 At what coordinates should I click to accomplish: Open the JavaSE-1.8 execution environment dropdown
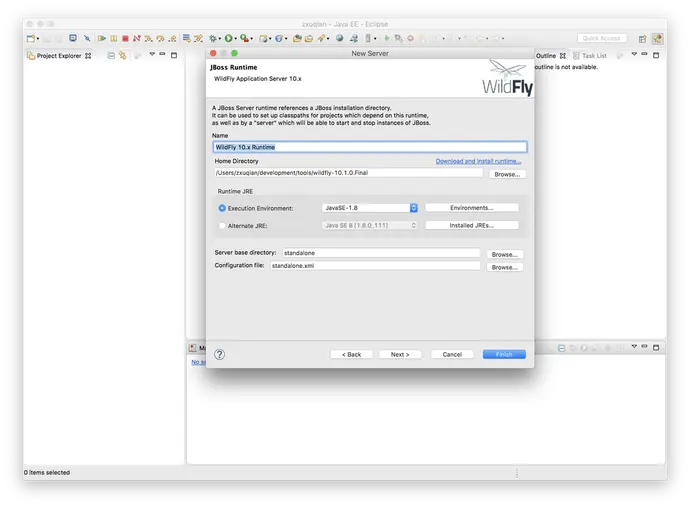pyautogui.click(x=370, y=208)
